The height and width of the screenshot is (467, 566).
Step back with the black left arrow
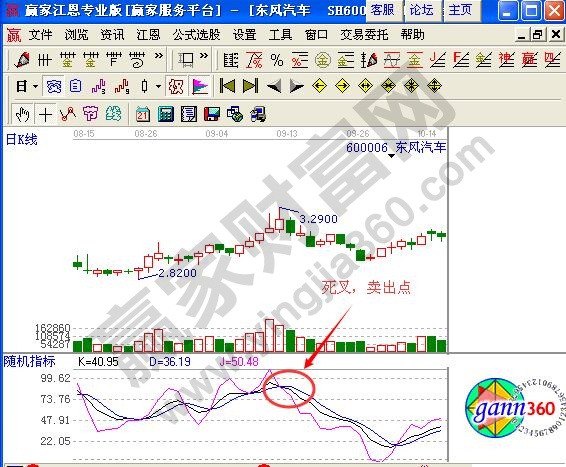tap(274, 86)
